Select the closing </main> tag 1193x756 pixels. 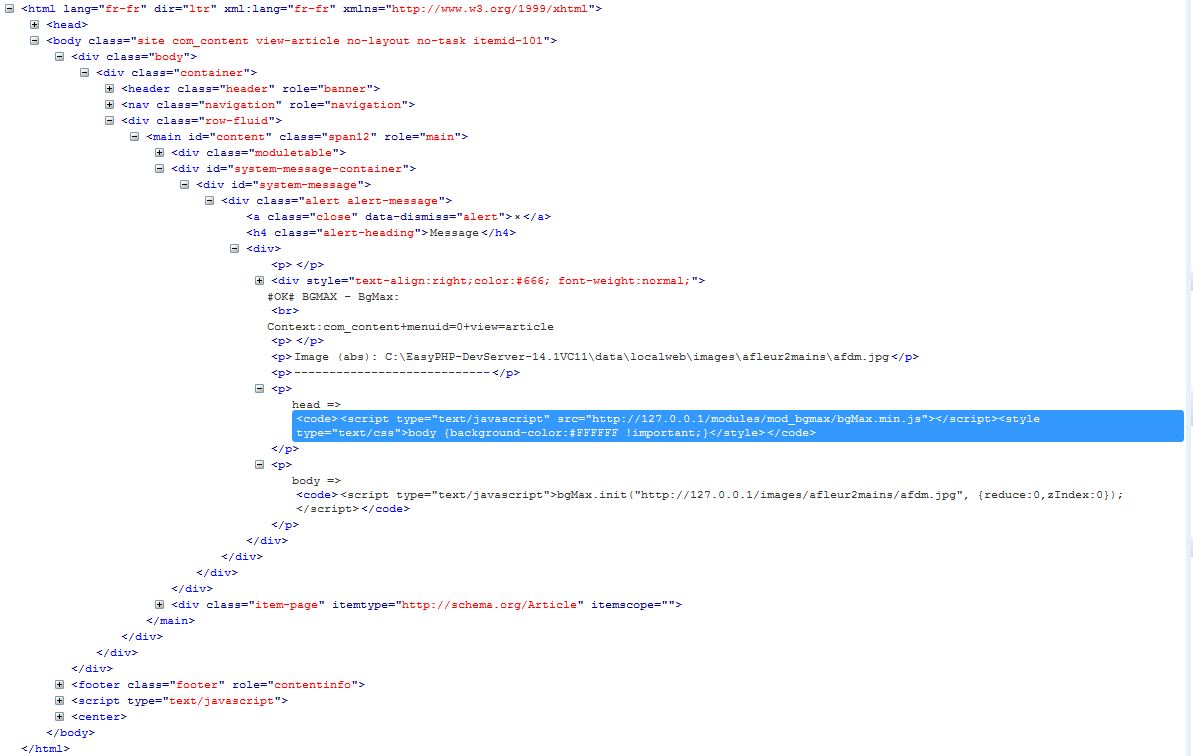(x=170, y=621)
